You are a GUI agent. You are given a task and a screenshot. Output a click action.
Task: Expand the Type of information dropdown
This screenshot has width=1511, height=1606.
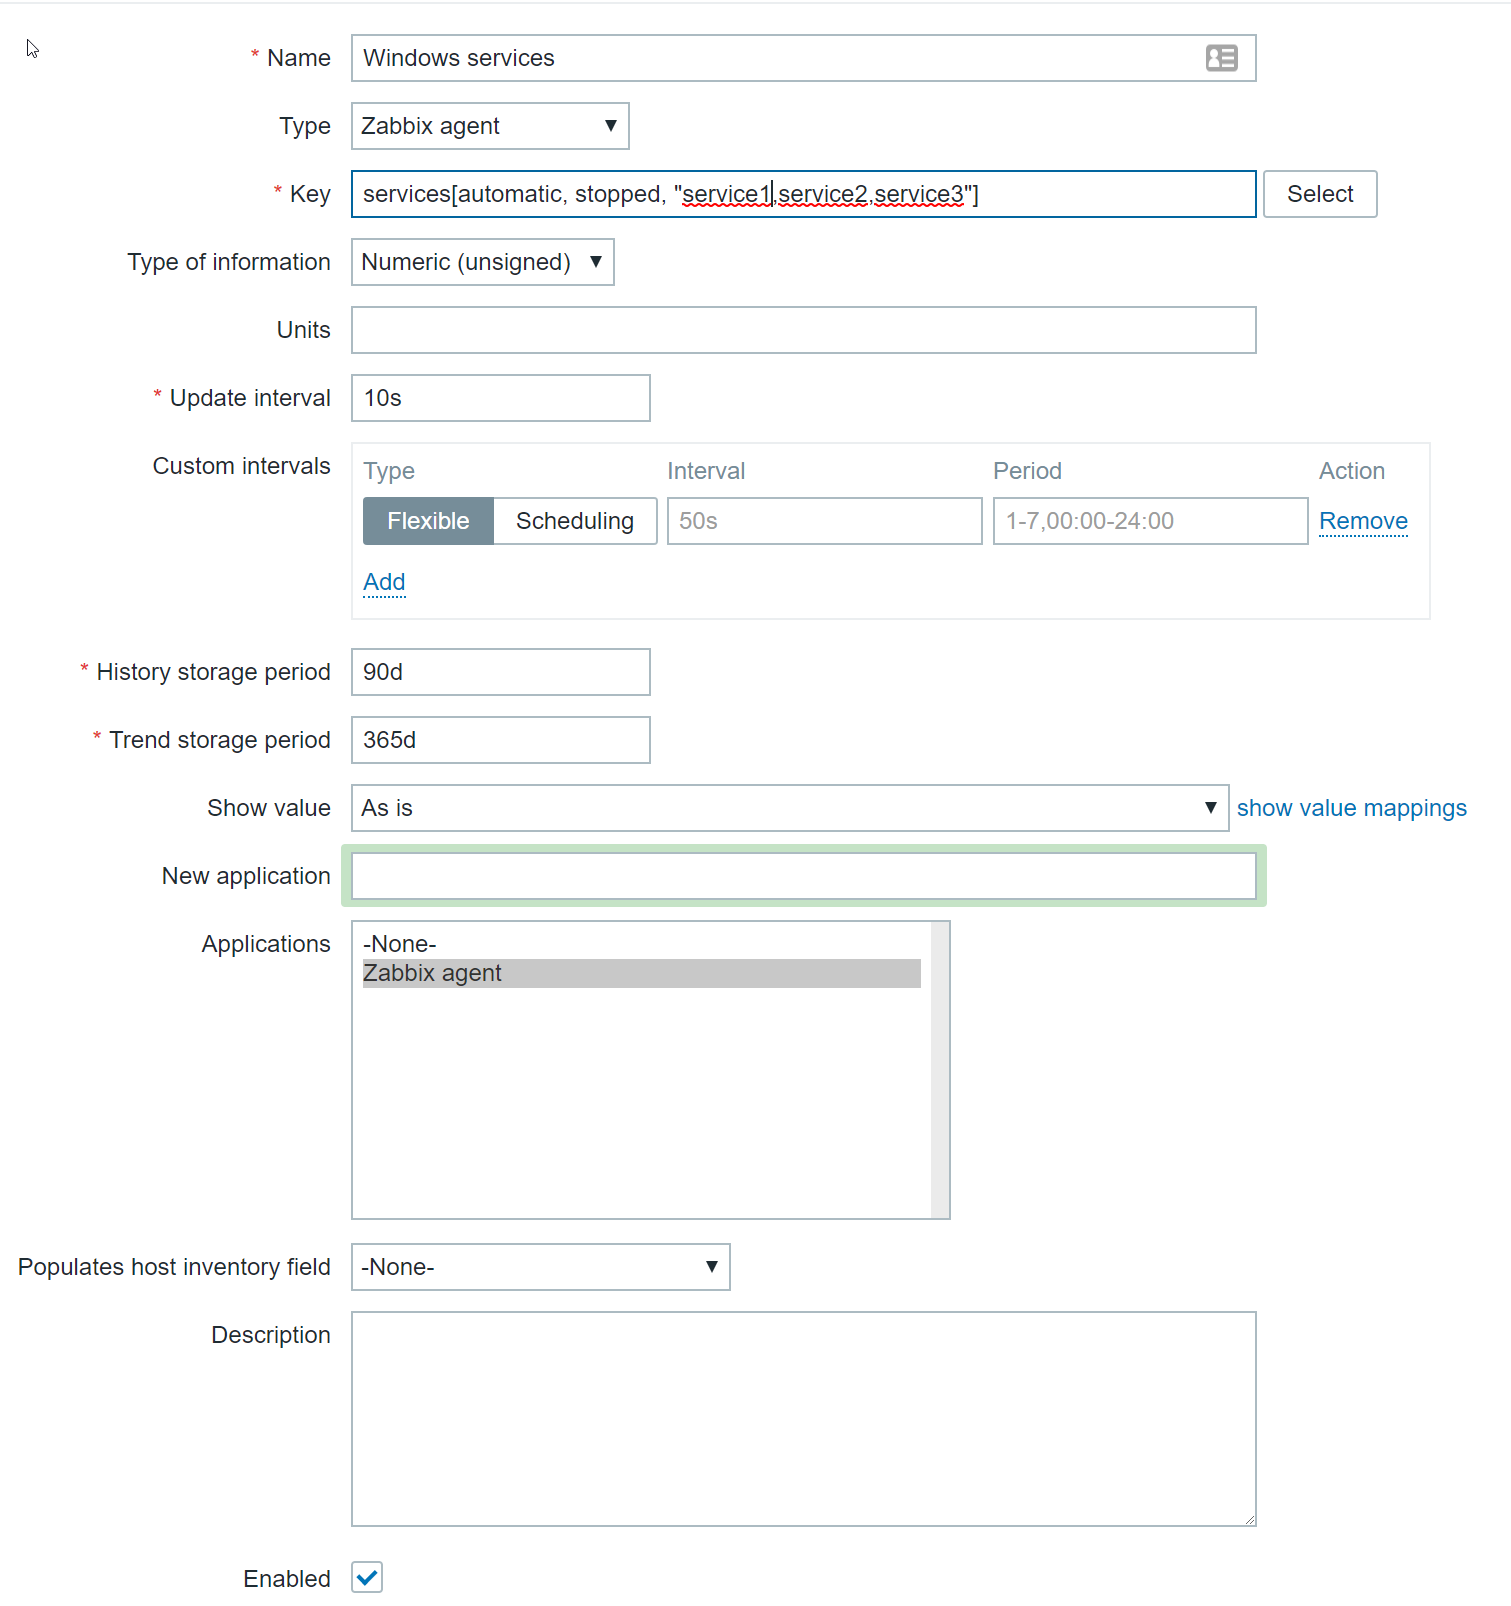(482, 262)
